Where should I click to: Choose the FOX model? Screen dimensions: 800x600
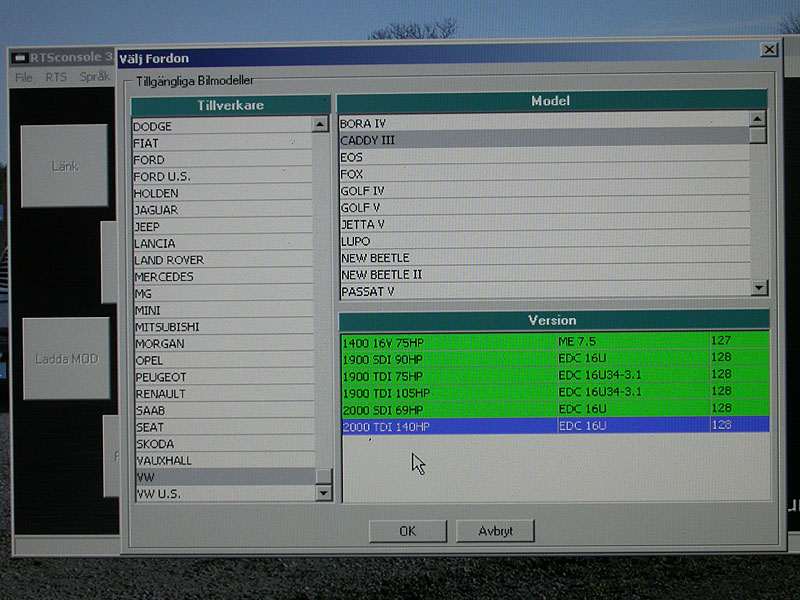click(544, 174)
